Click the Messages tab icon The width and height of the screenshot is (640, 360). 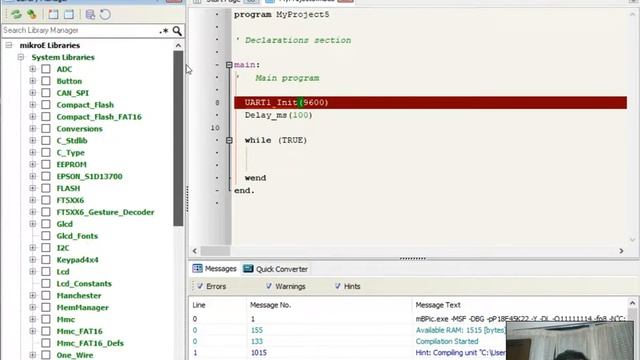(x=198, y=268)
